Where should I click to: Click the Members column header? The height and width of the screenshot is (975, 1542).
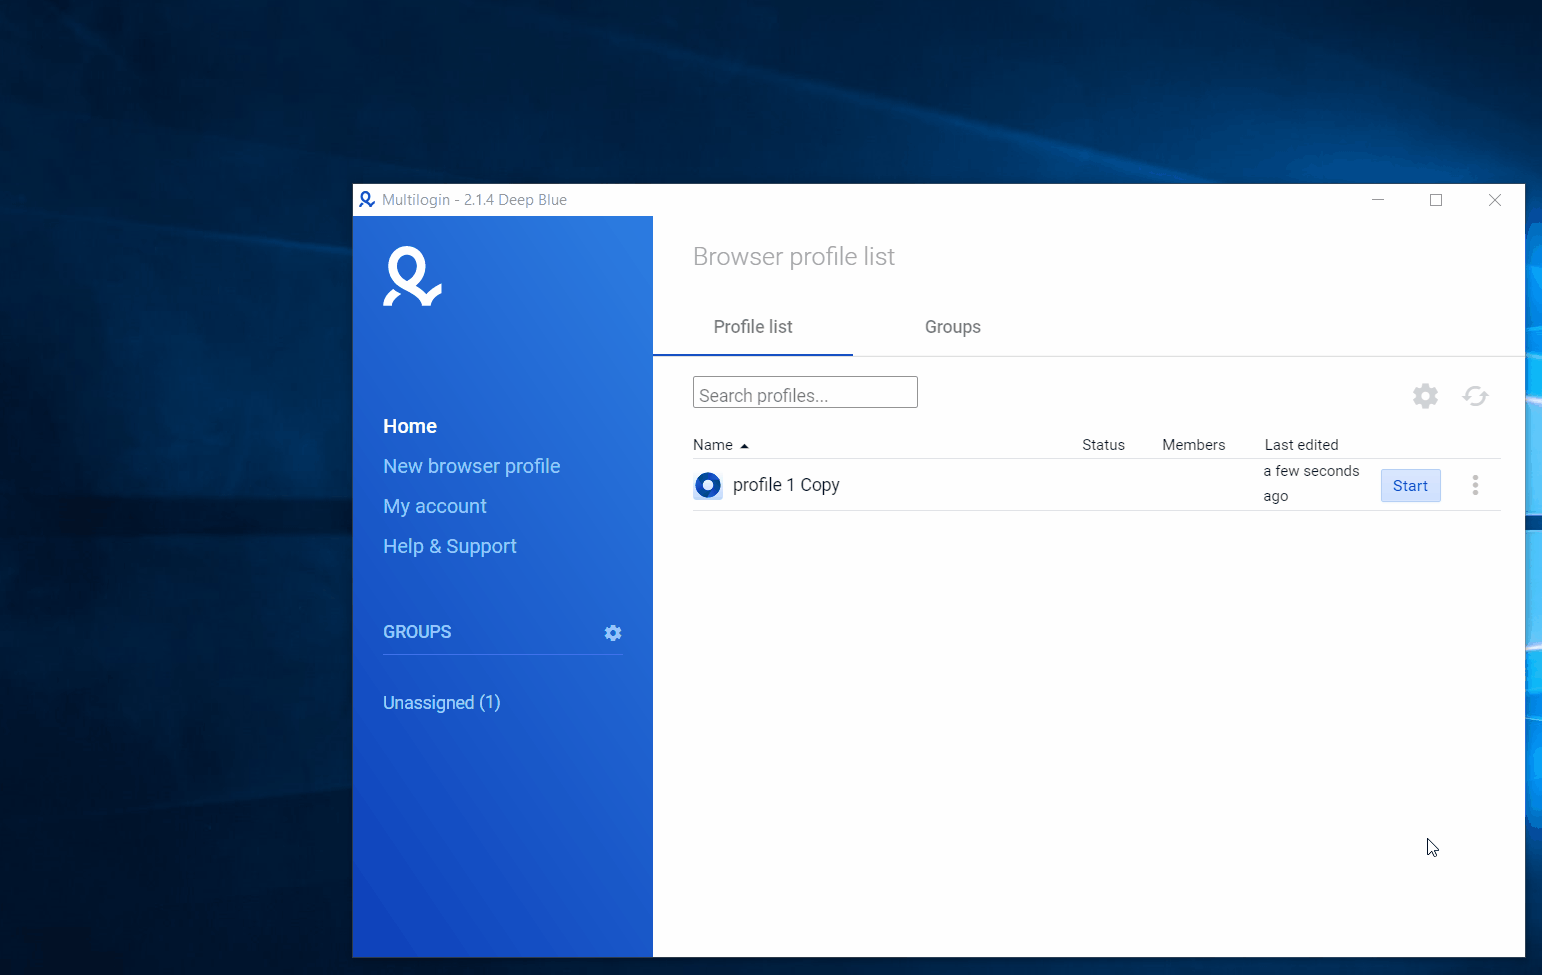coord(1193,445)
